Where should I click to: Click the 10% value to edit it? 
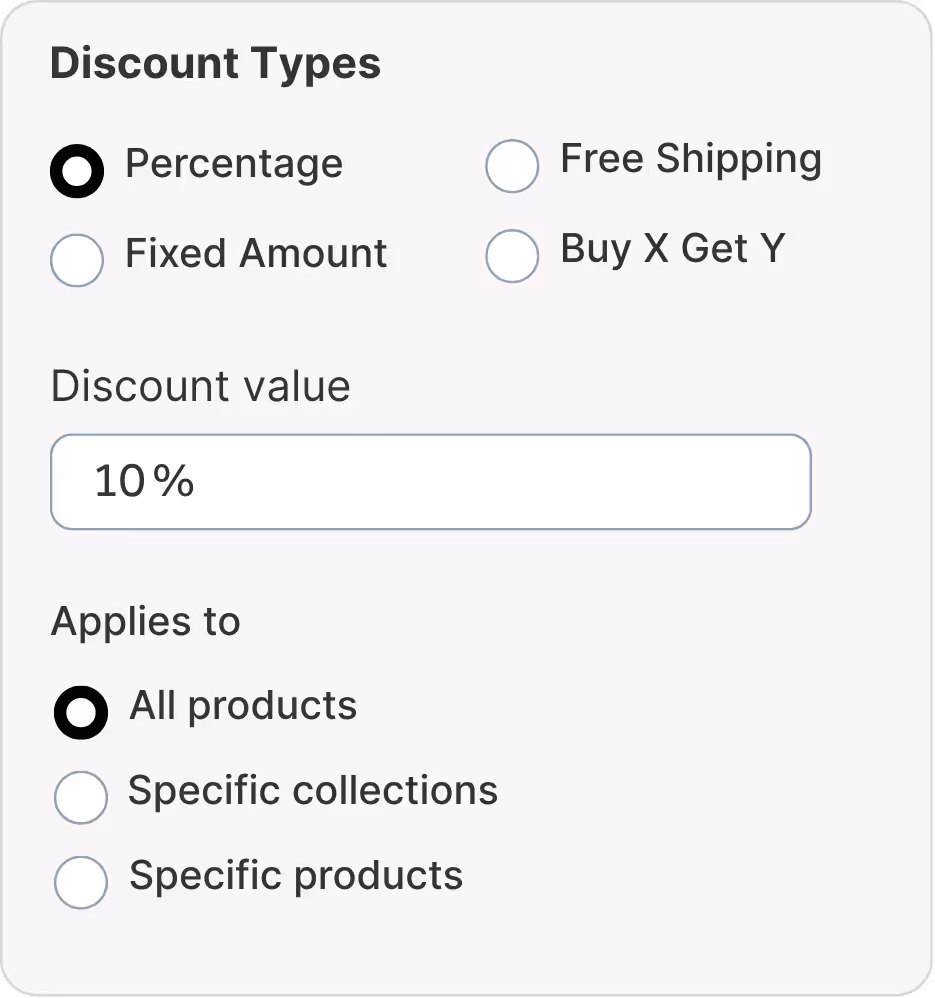142,481
